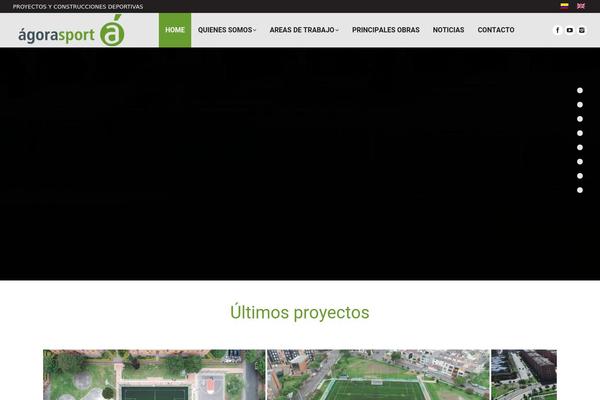
Task: Select the second slider navigation dot
Action: (x=580, y=104)
